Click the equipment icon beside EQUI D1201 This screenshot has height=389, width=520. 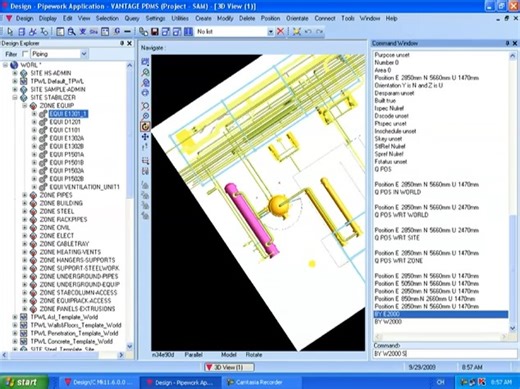[43, 122]
